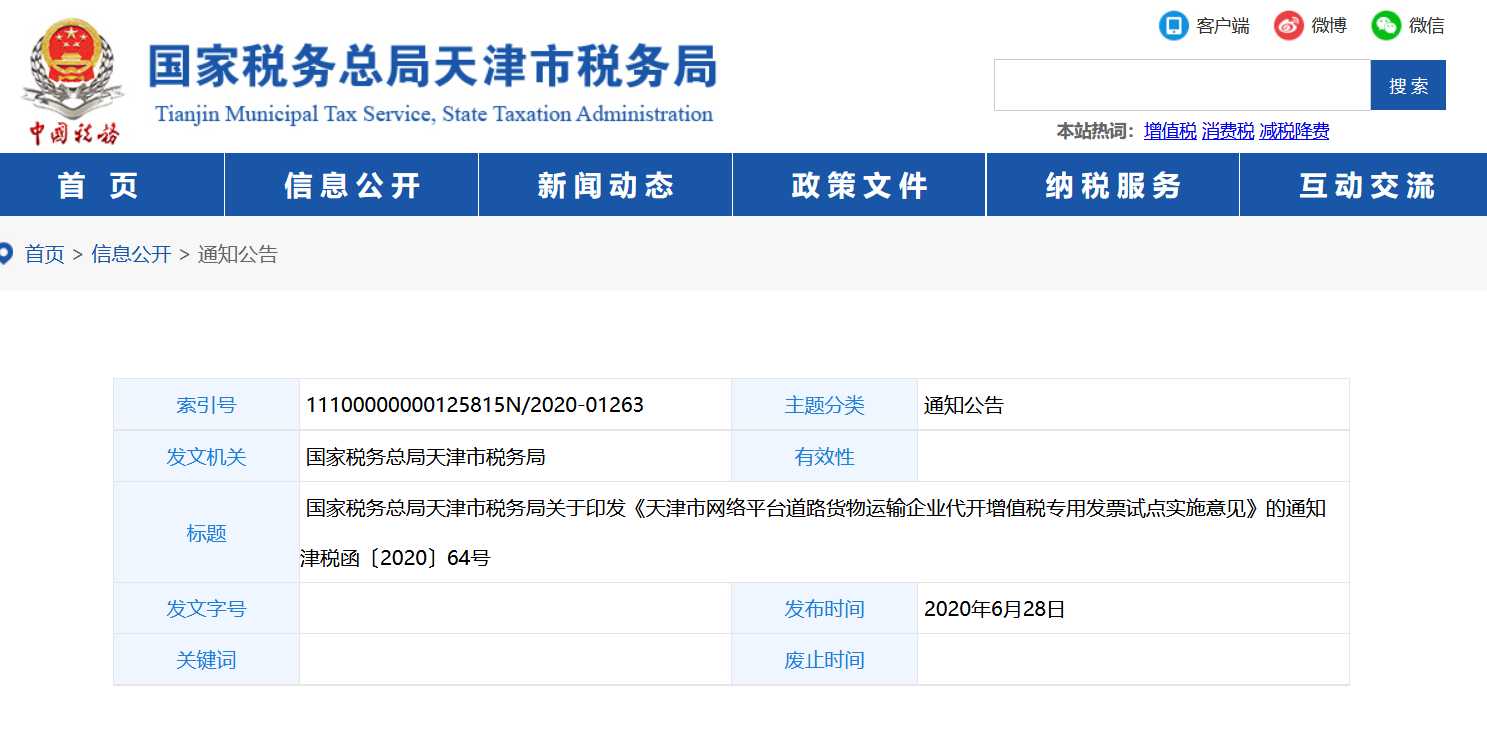Select the 纳税服务 navigation menu
The width and height of the screenshot is (1487, 732).
coord(1113,186)
